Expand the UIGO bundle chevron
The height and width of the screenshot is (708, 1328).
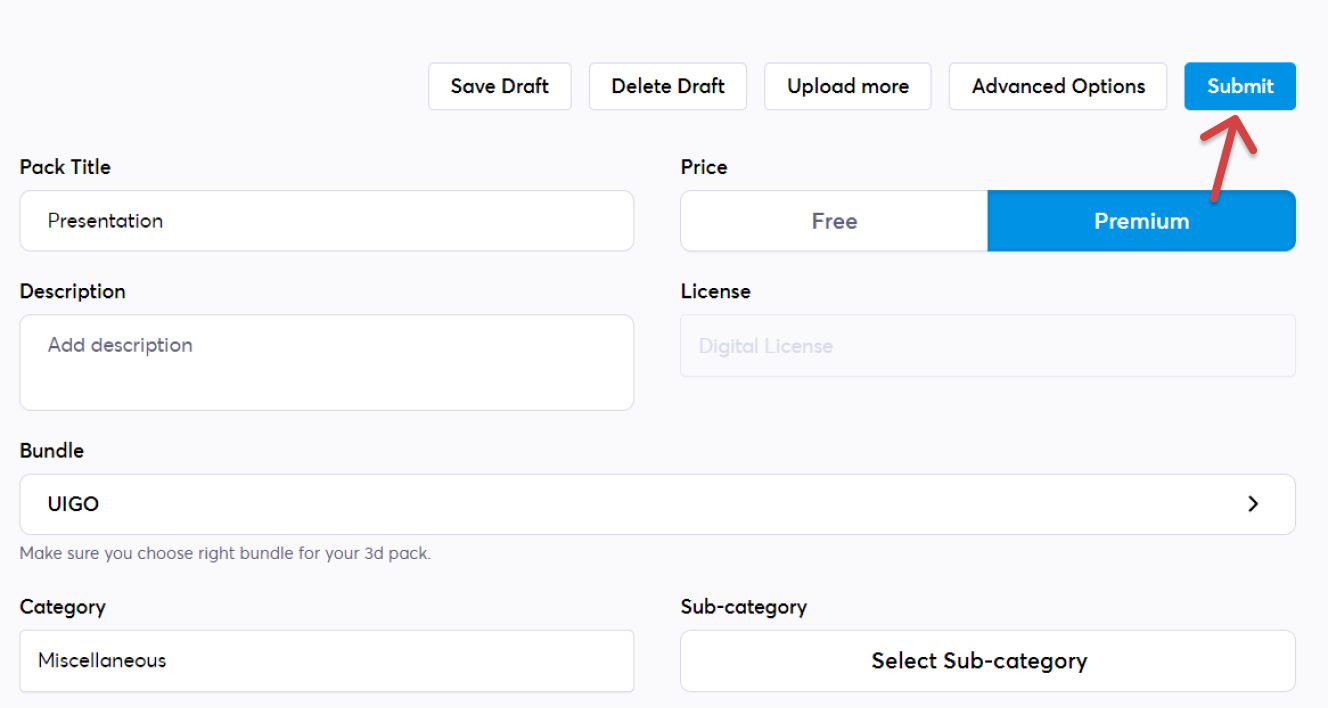coord(1253,504)
